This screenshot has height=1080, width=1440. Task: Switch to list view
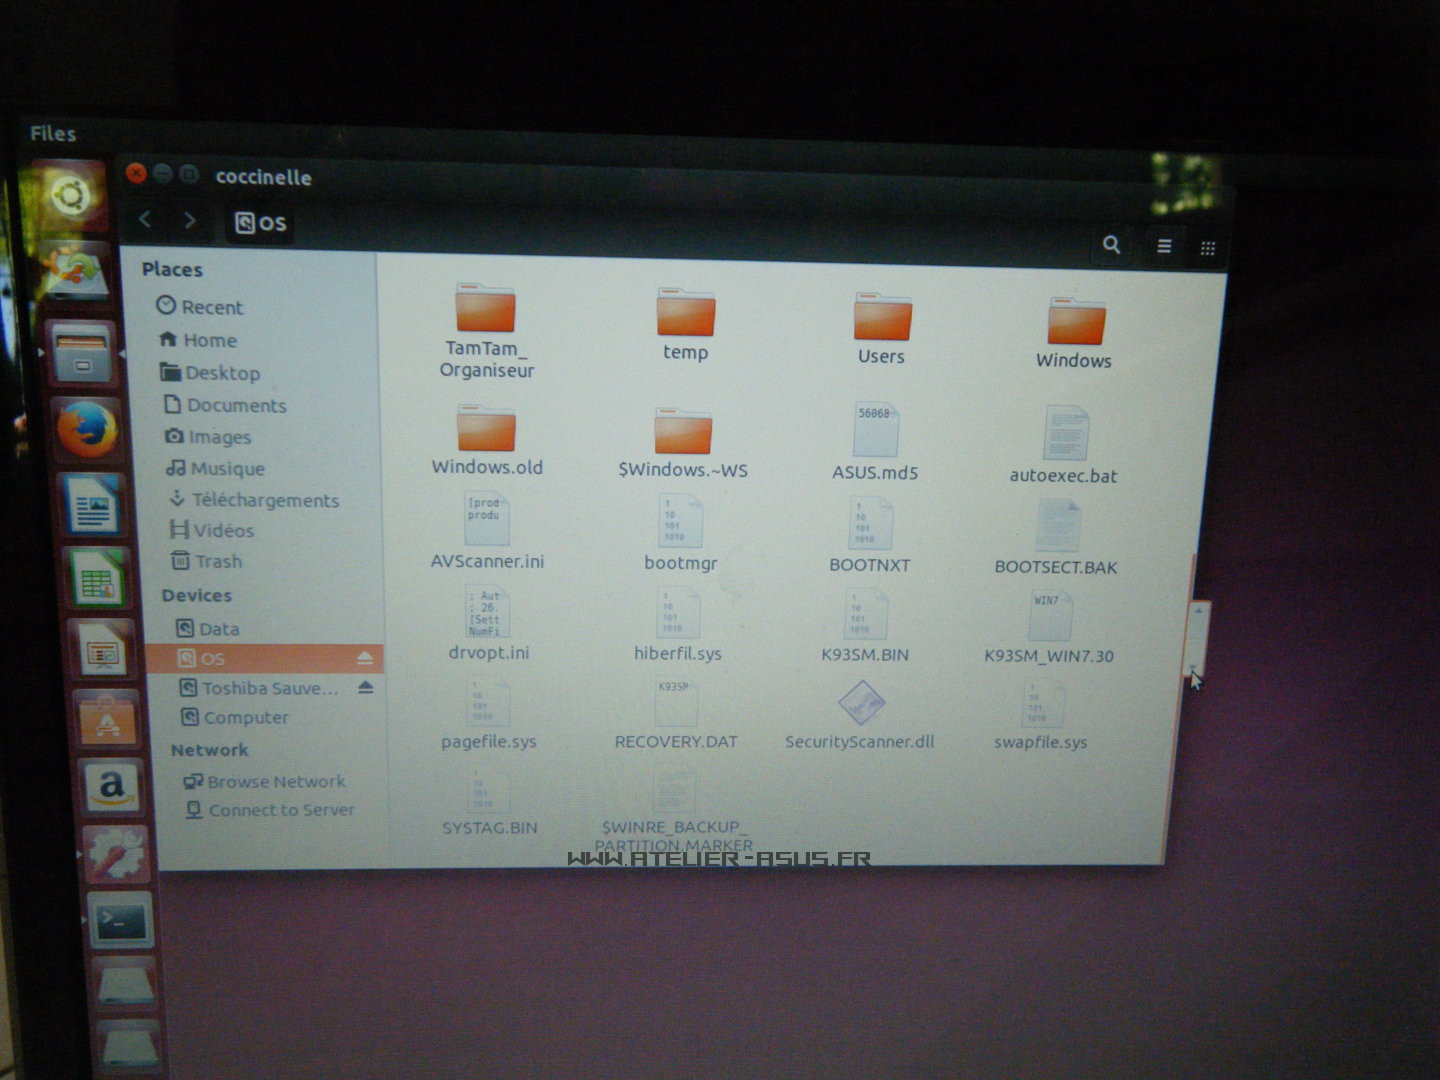click(1164, 246)
